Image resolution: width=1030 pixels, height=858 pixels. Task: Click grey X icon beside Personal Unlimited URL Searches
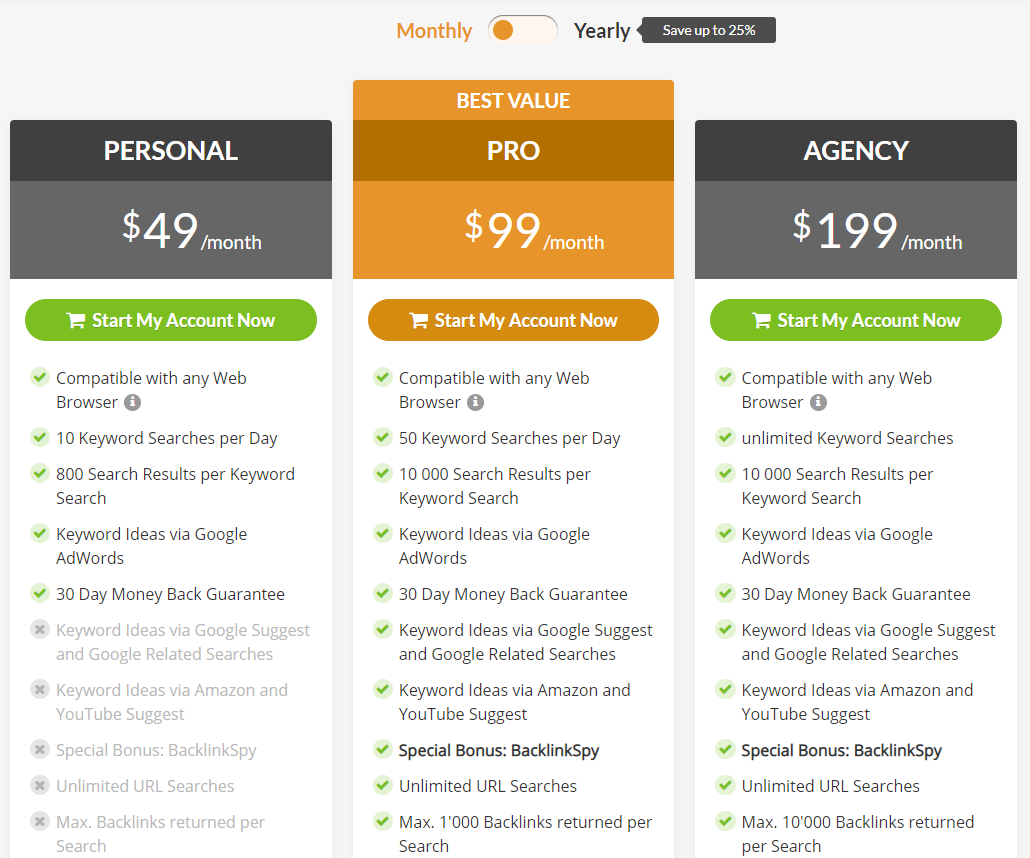pos(40,785)
